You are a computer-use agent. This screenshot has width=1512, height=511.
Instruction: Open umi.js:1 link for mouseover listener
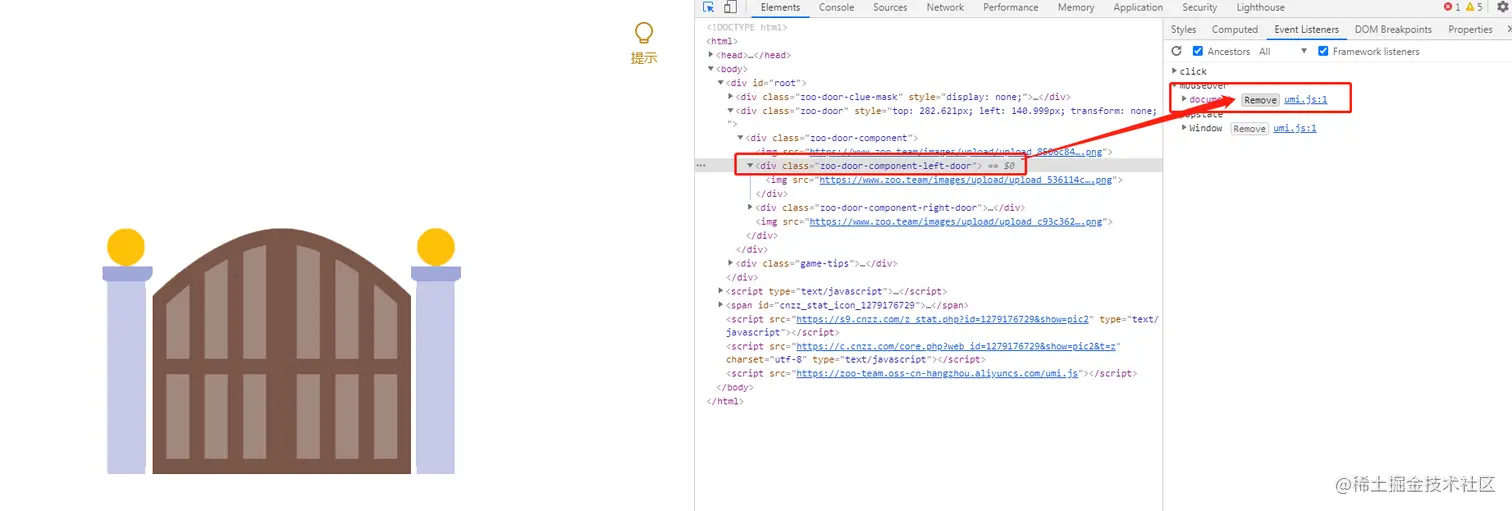click(x=1306, y=100)
